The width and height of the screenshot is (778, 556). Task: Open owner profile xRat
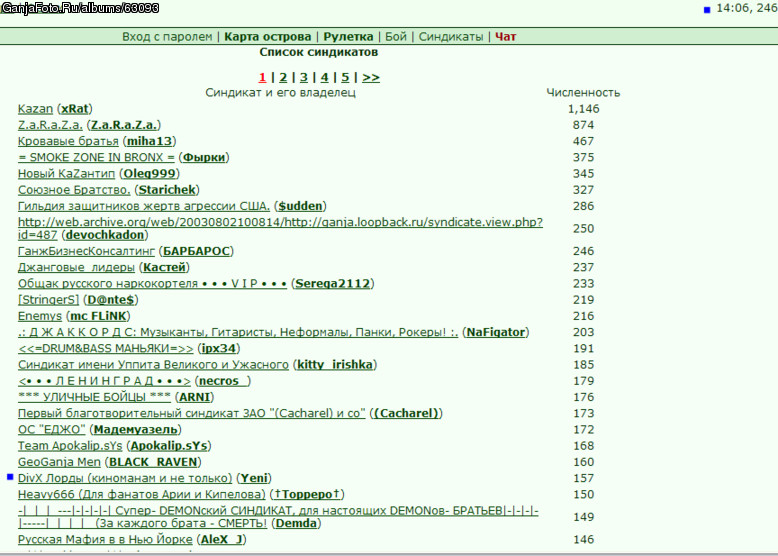coord(75,109)
